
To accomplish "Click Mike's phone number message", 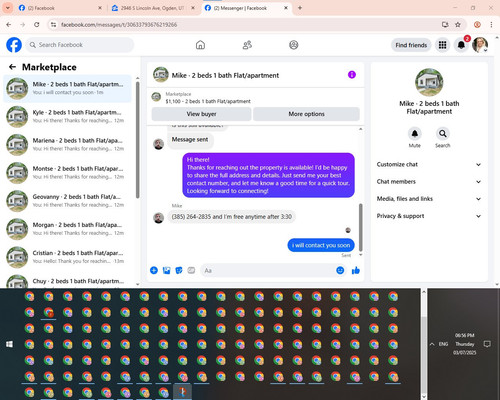I will pos(231,217).
